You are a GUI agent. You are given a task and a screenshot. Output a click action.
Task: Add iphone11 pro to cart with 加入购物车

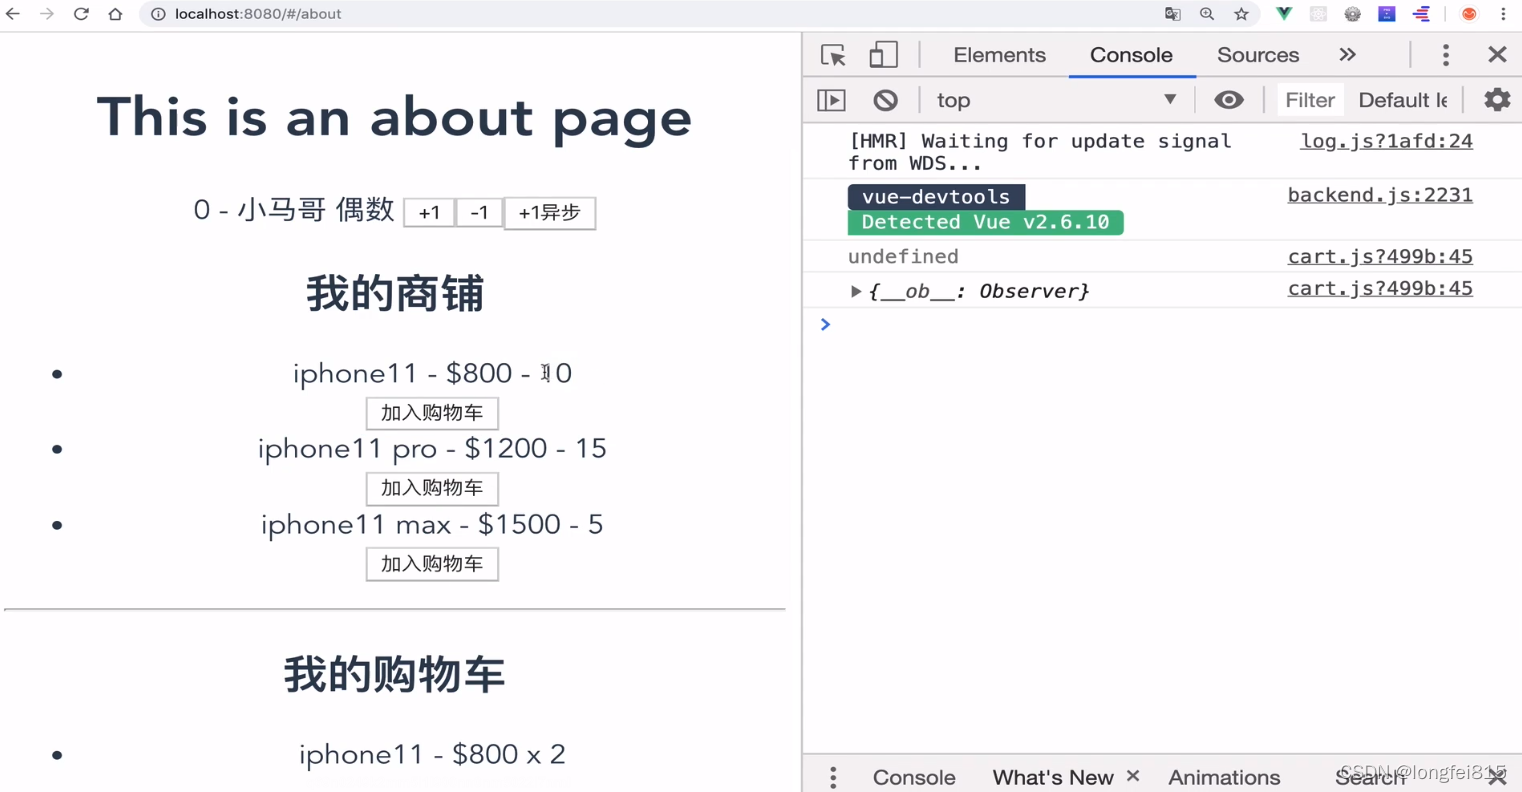point(432,488)
